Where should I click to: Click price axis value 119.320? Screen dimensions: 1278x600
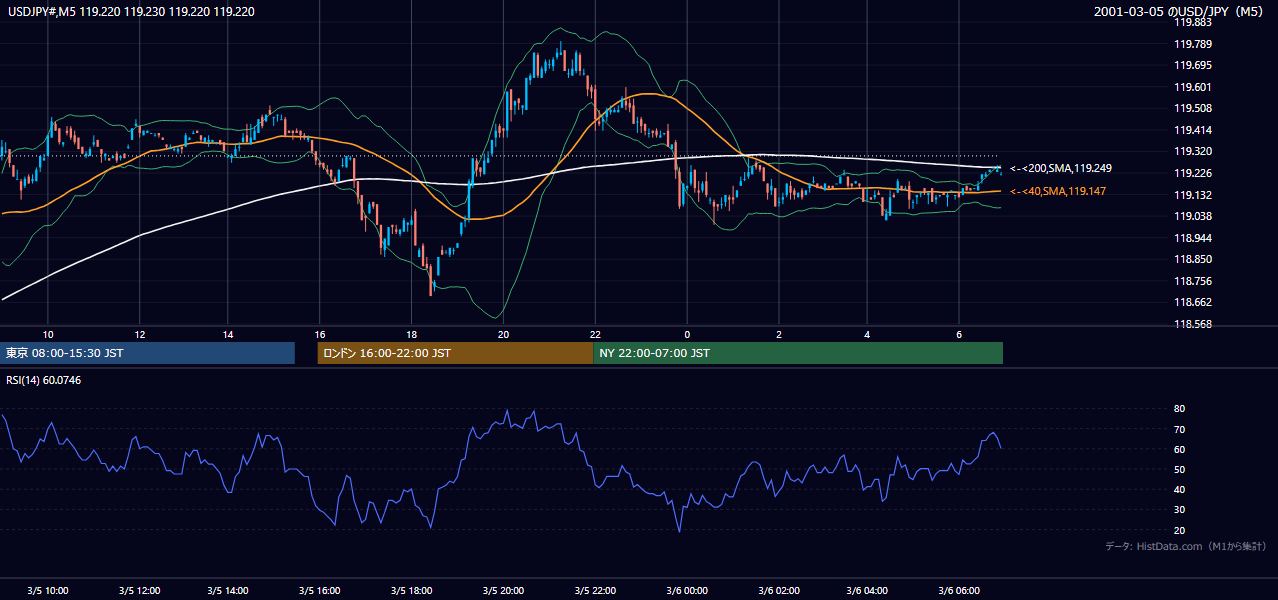point(1192,152)
